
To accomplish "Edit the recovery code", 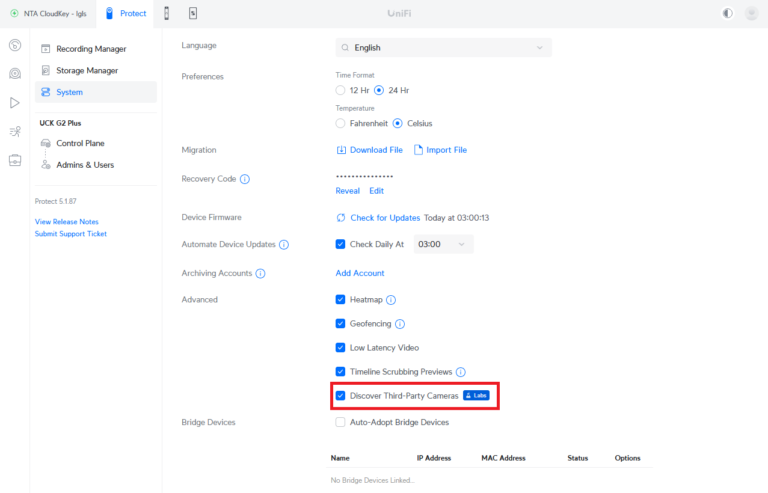I will pos(376,191).
